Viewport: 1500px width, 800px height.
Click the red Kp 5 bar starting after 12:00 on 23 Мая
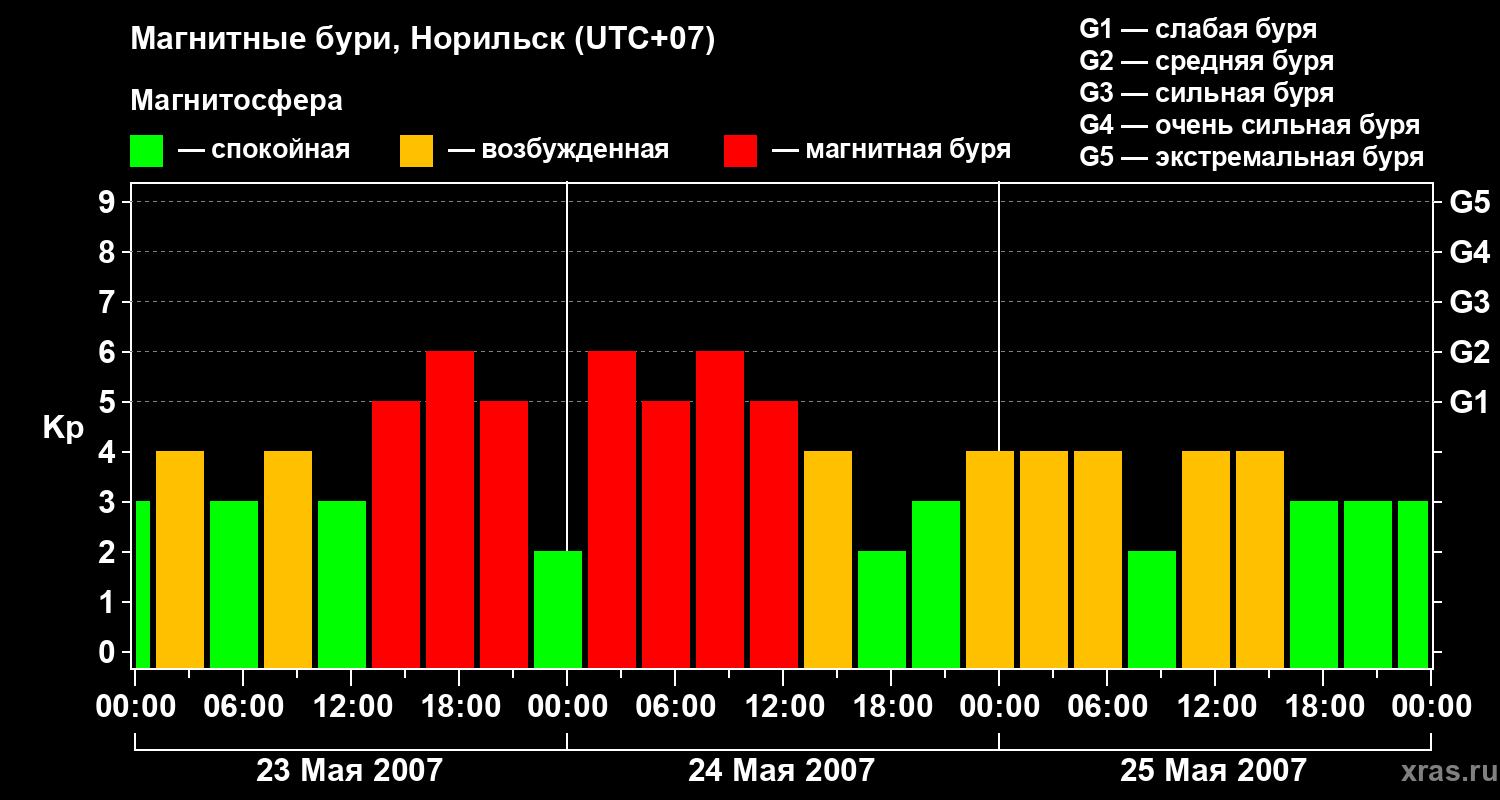[x=396, y=535]
